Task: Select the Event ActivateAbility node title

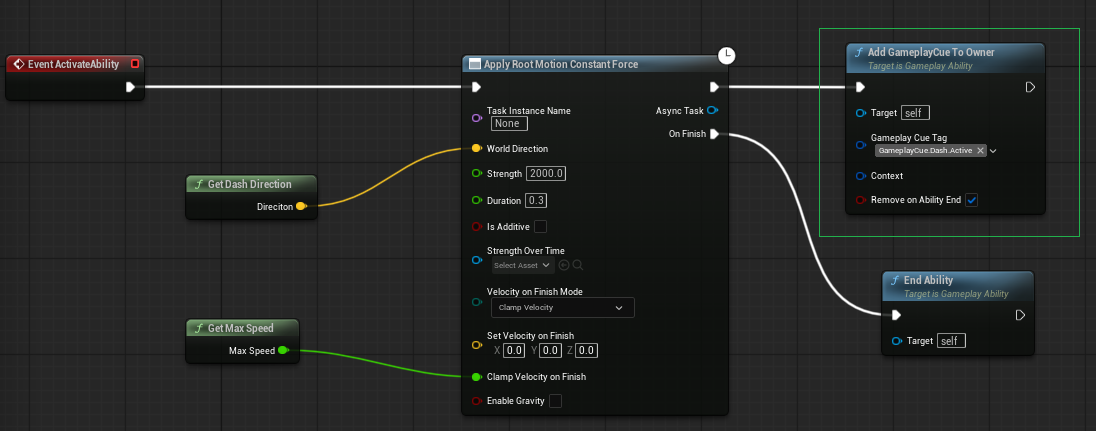Action: [73, 64]
